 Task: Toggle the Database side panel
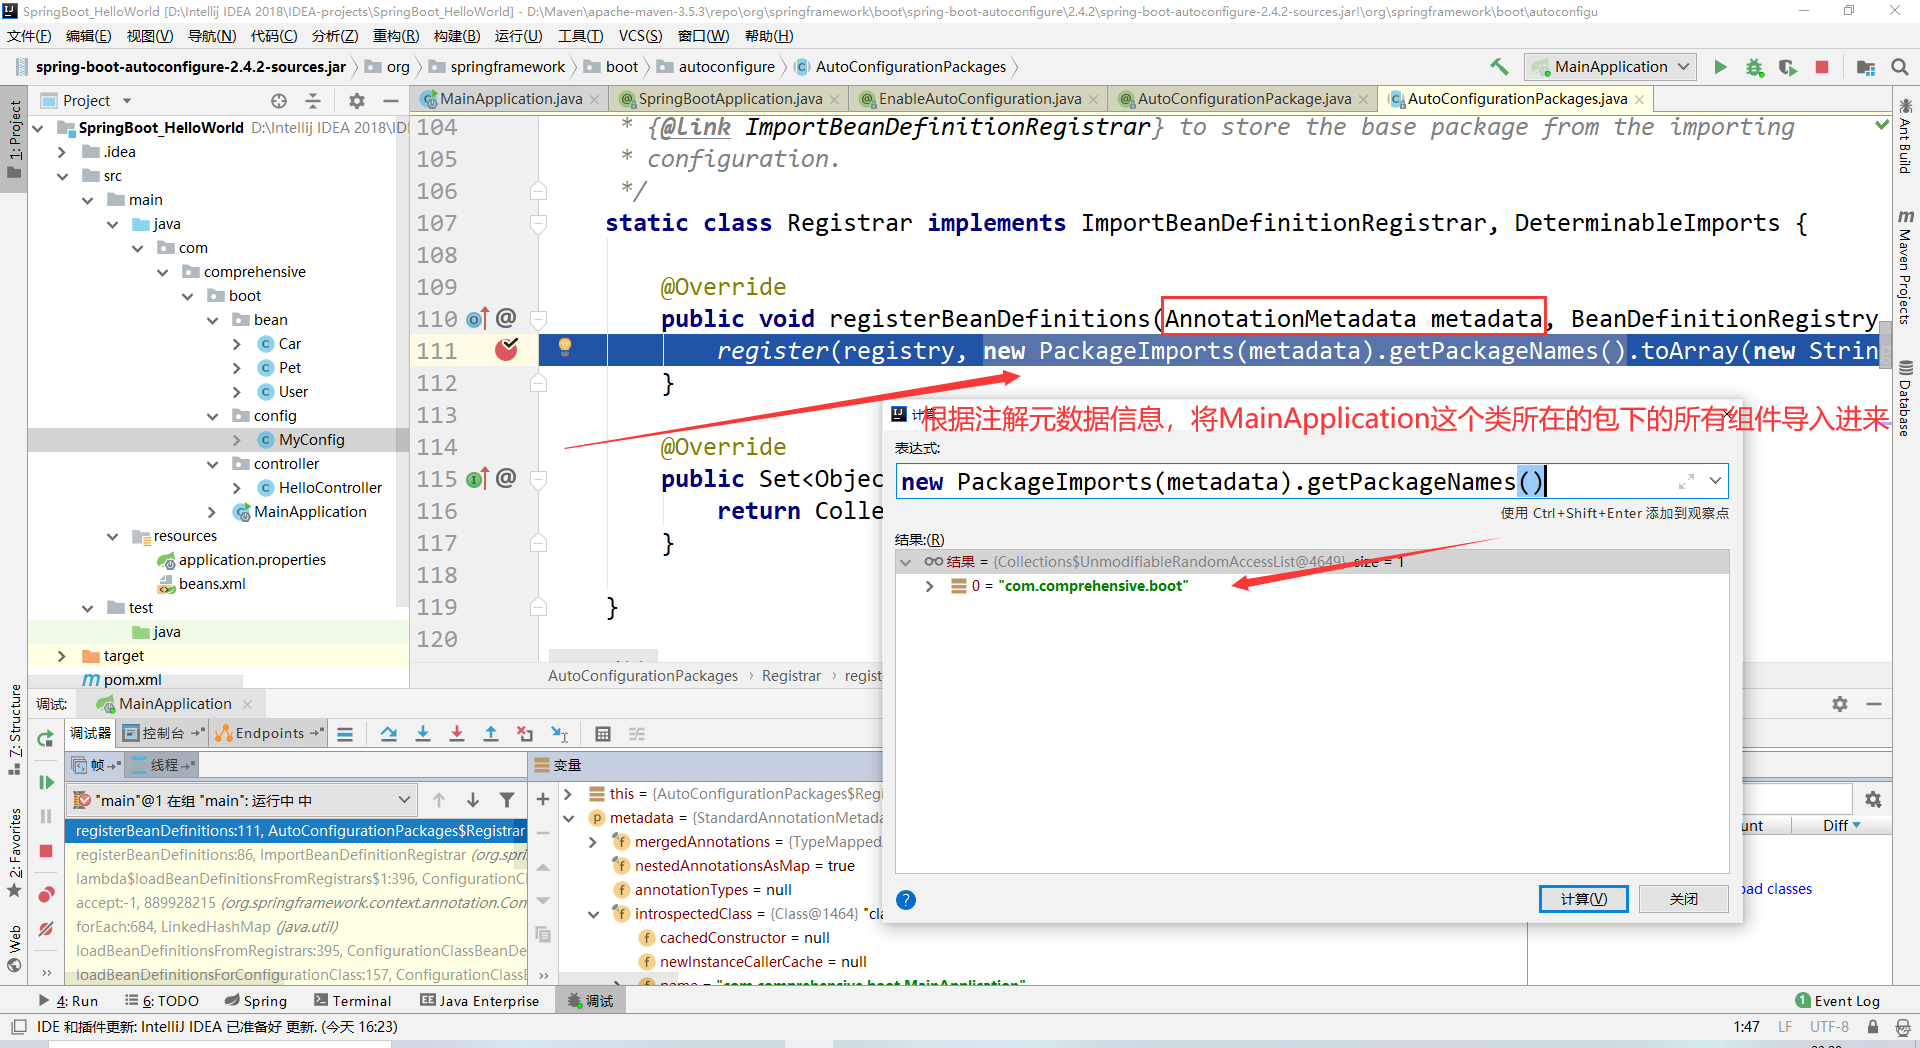[1906, 398]
